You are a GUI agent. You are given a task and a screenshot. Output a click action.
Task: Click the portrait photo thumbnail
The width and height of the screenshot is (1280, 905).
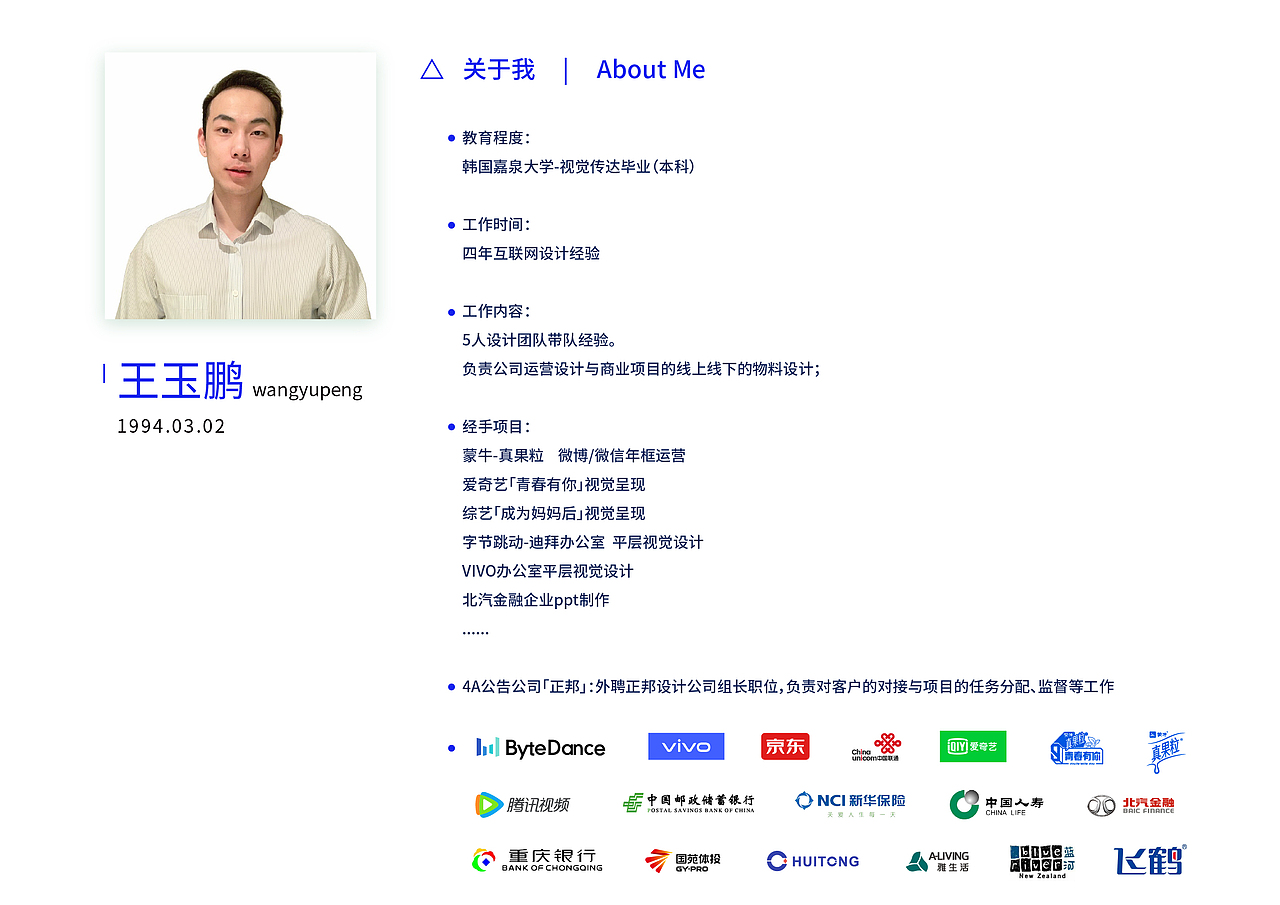240,186
